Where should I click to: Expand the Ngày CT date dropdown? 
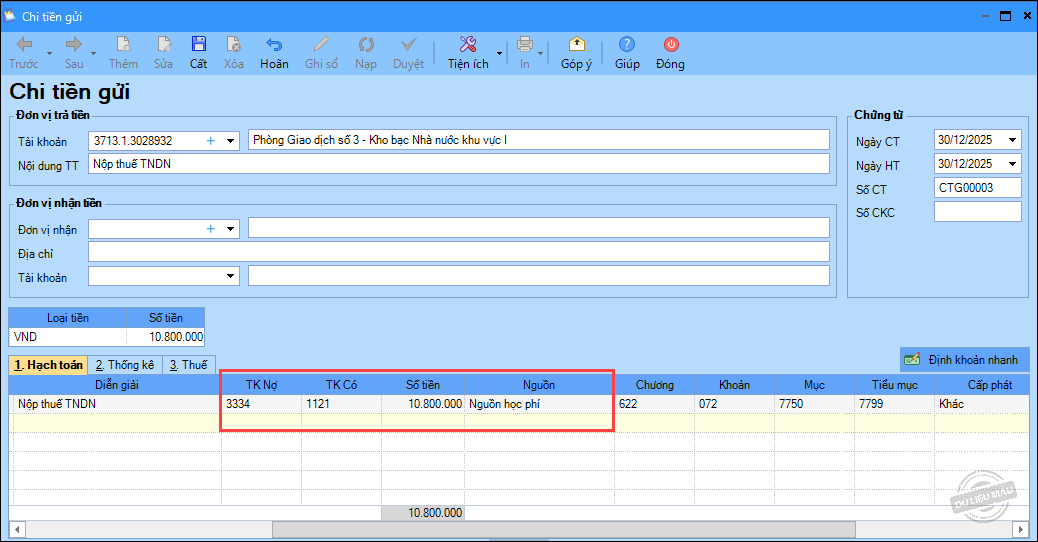[x=1013, y=141]
